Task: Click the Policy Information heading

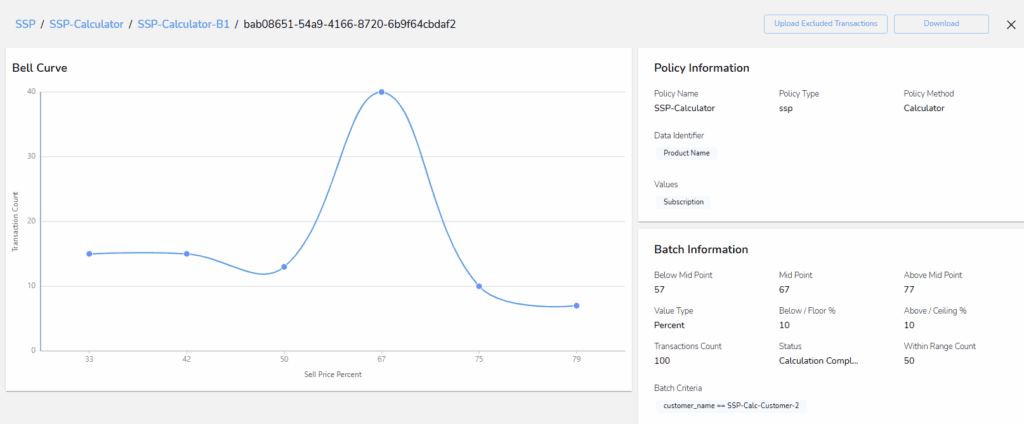Action: pos(701,68)
